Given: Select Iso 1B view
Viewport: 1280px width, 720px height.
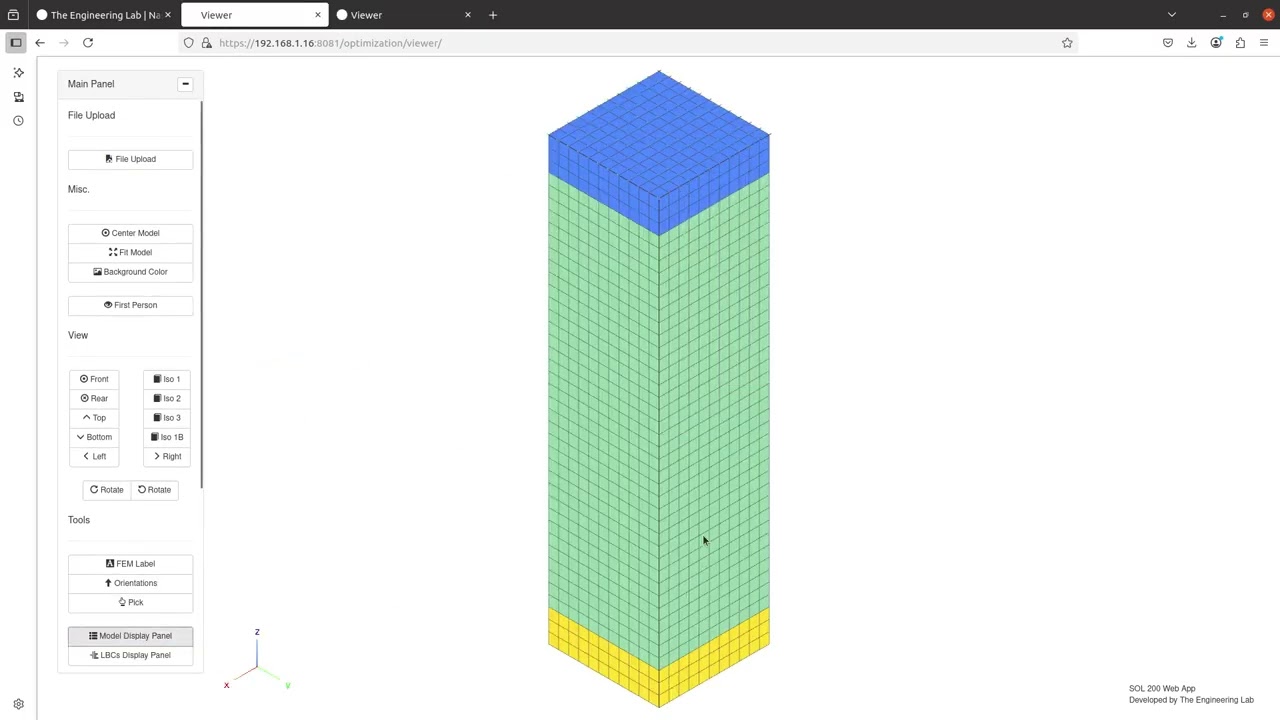Looking at the screenshot, I should (x=167, y=437).
